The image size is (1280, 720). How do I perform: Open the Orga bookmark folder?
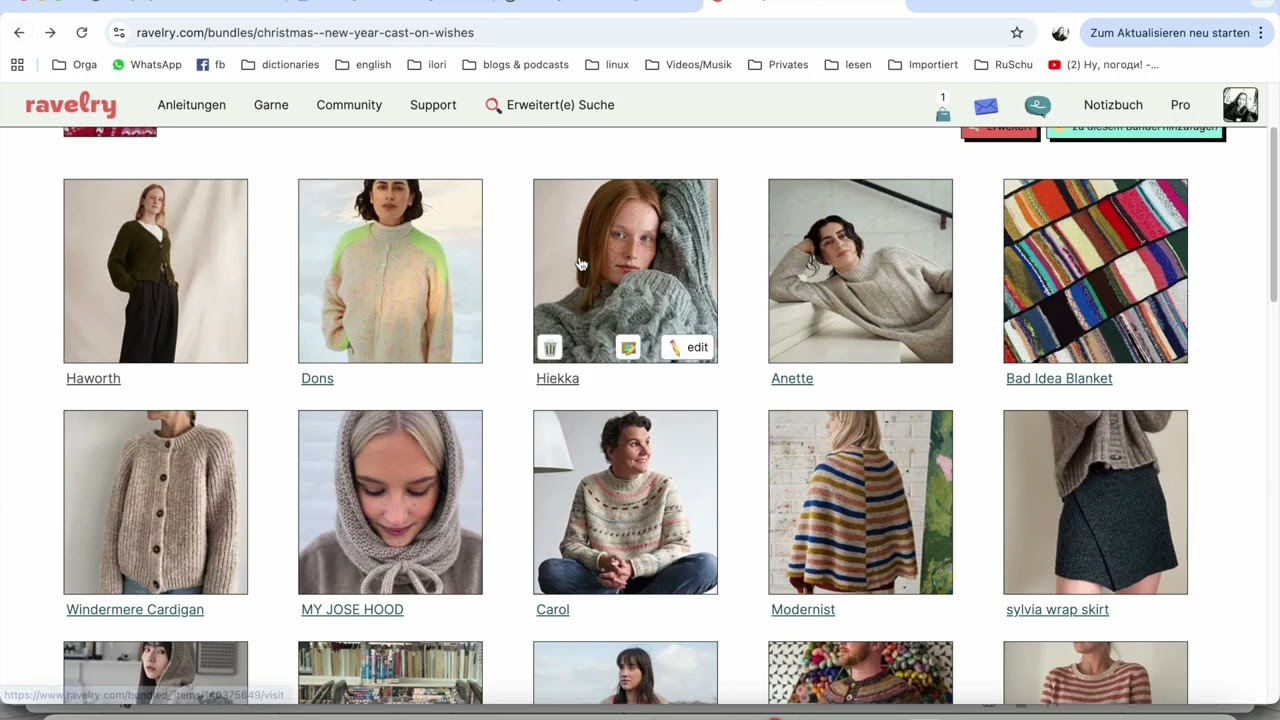(x=74, y=65)
